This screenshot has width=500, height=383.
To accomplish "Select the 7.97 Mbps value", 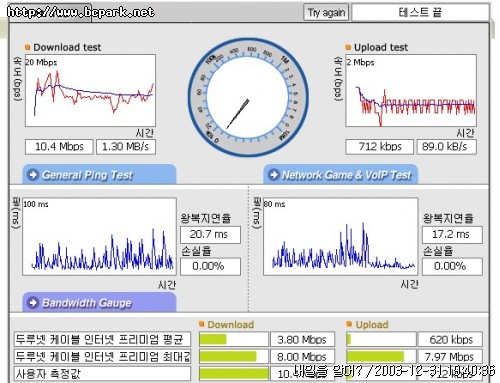I will pos(450,356).
